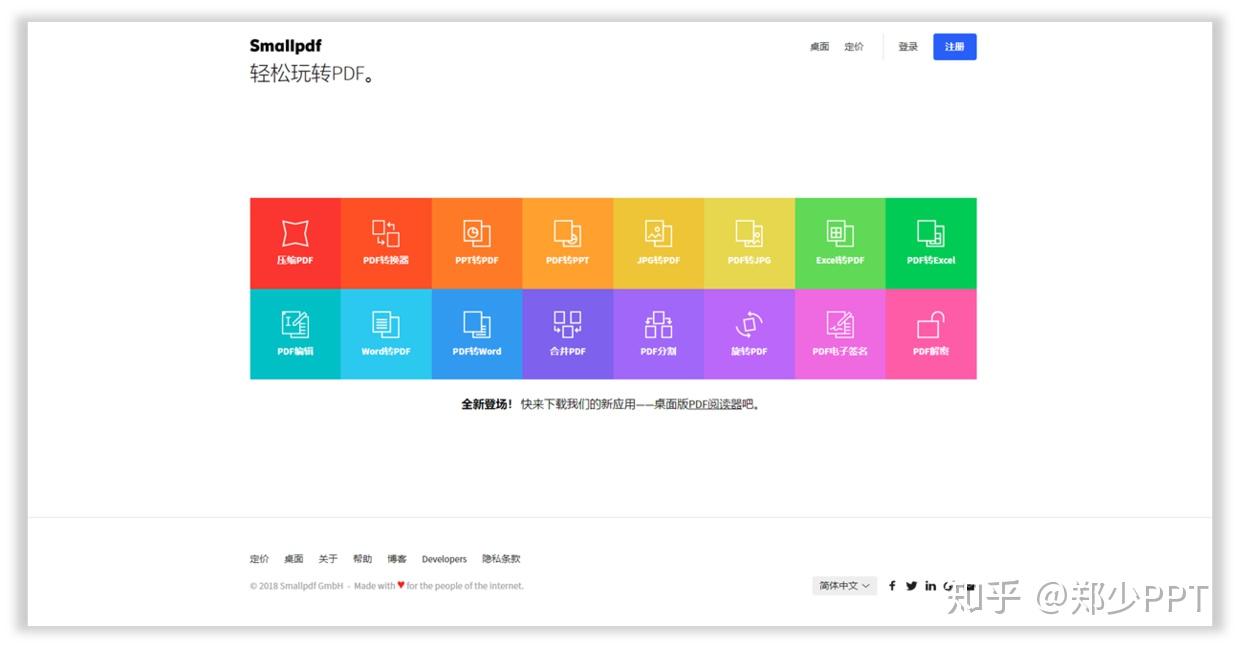
Task: Click the 轻松玩转PDF。 tagline text
Action: 312,74
